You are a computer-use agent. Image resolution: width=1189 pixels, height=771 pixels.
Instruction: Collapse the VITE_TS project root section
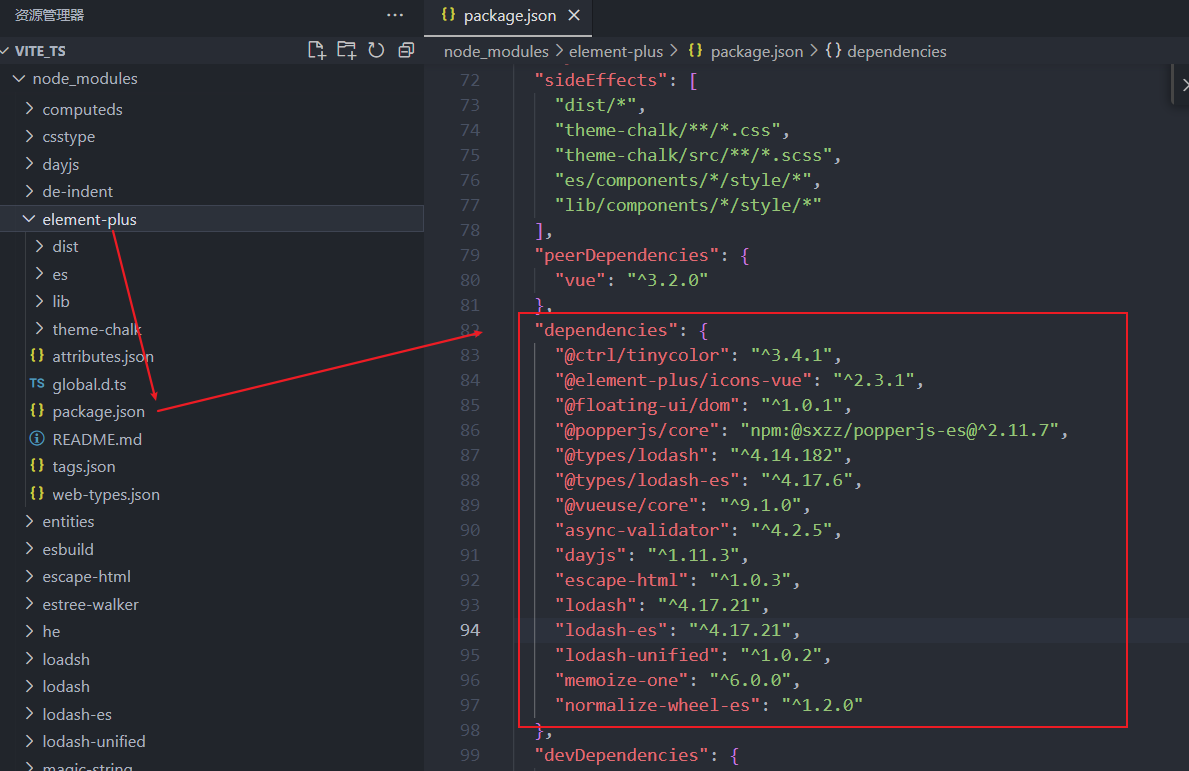pos(40,51)
